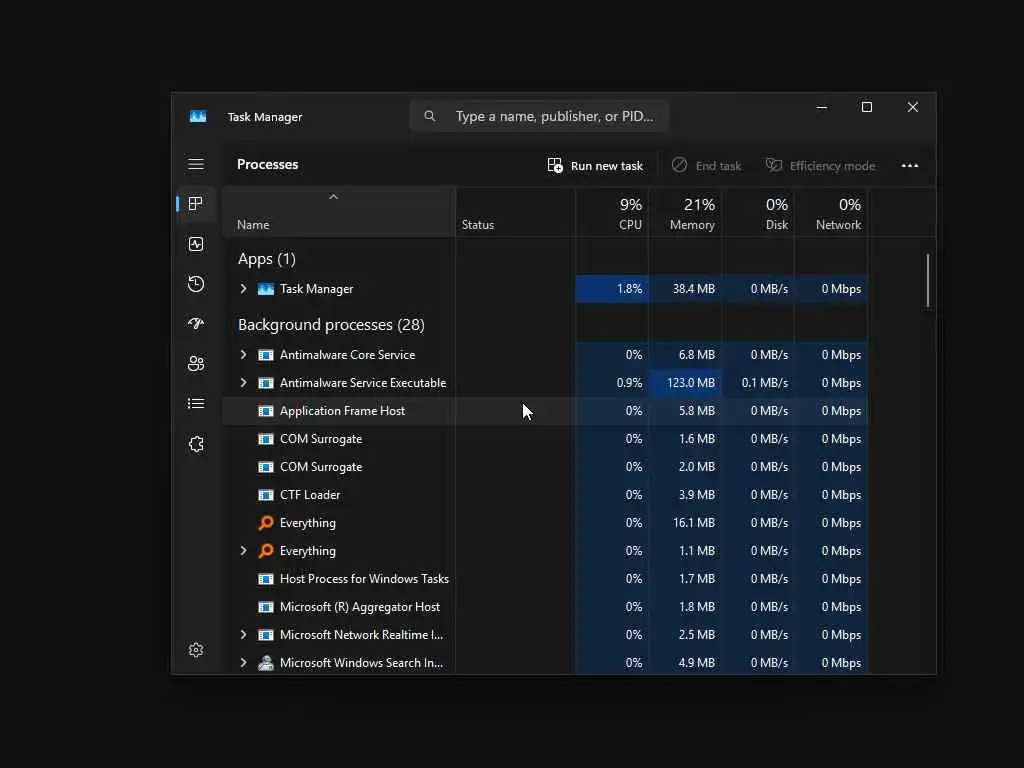Select the COM Surrogate 2.0 MB row
Image resolution: width=1024 pixels, height=768 pixels.
click(545, 467)
